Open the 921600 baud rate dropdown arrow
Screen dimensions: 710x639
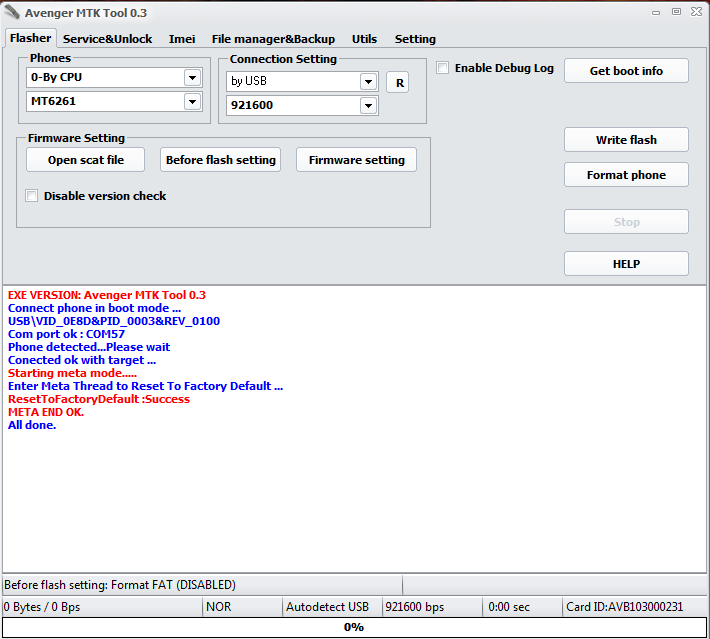pyautogui.click(x=369, y=106)
